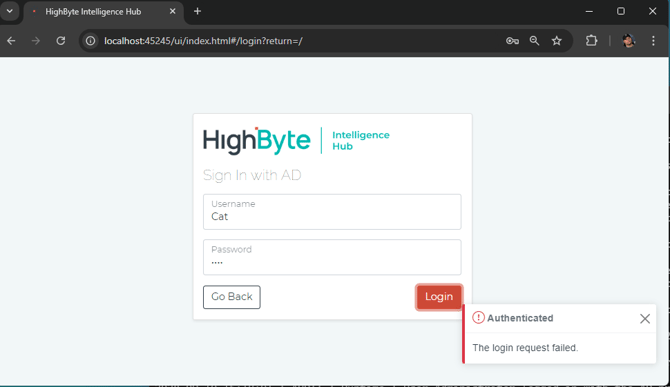Image resolution: width=670 pixels, height=387 pixels.
Task: Click the error exclamation icon in notification
Action: click(478, 318)
